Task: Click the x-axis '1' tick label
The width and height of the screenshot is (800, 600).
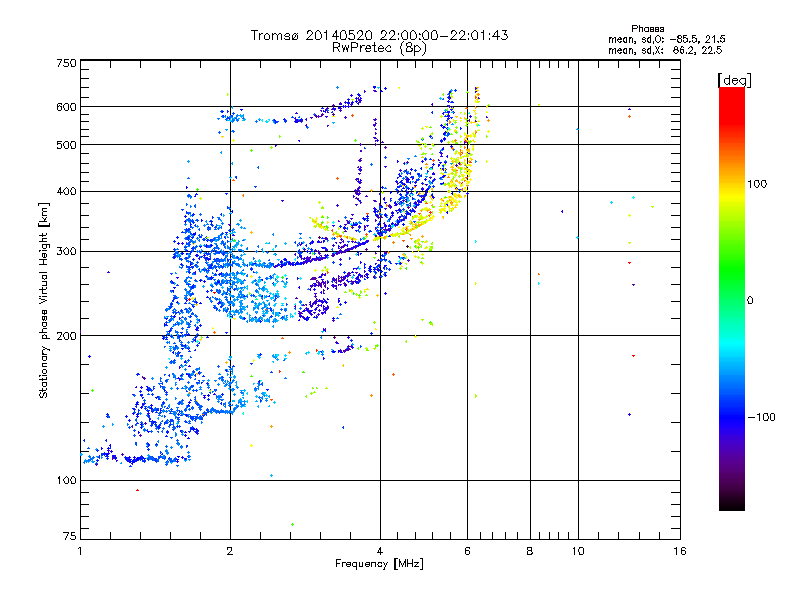Action: (x=80, y=551)
